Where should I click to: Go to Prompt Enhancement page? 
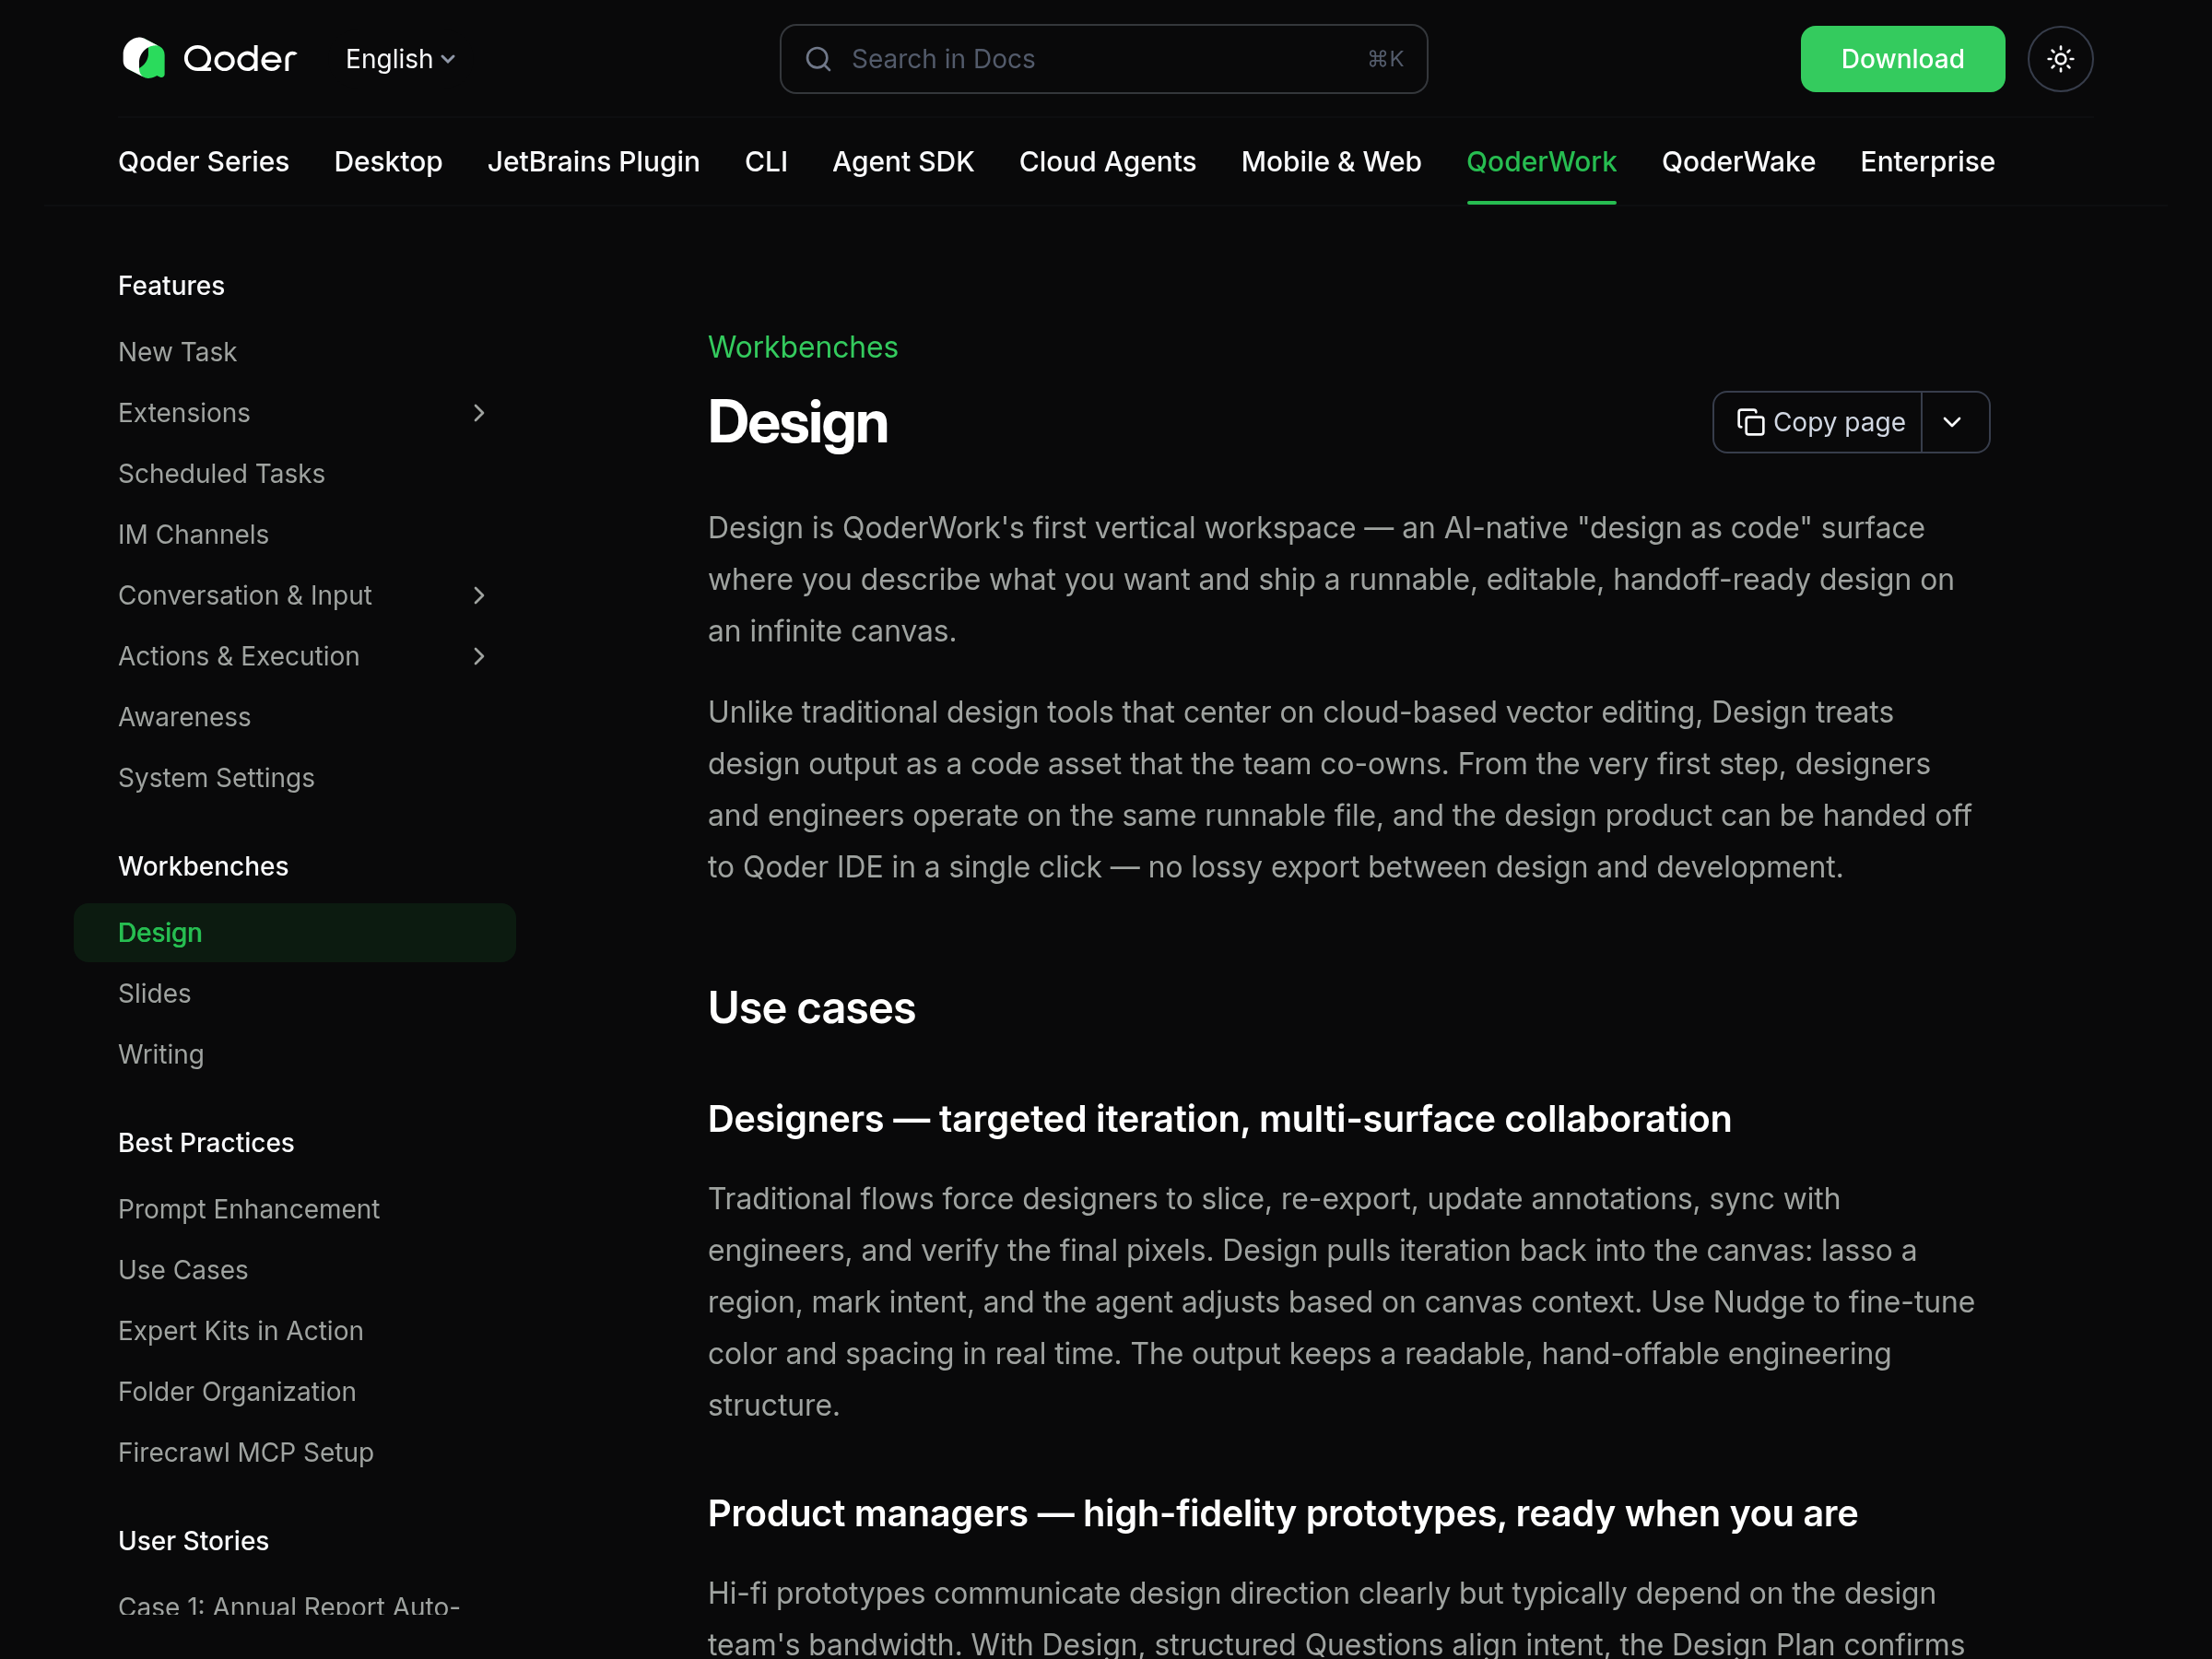249,1210
